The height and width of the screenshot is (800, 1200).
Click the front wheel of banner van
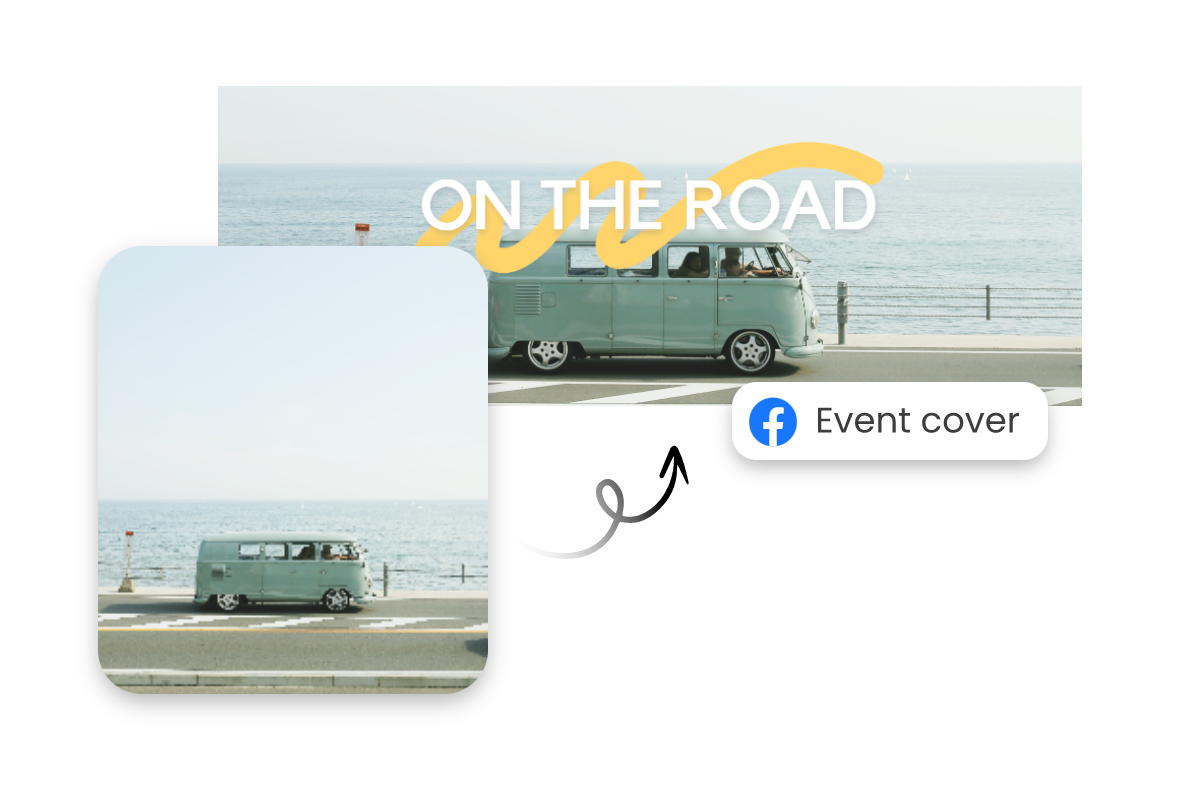[750, 350]
